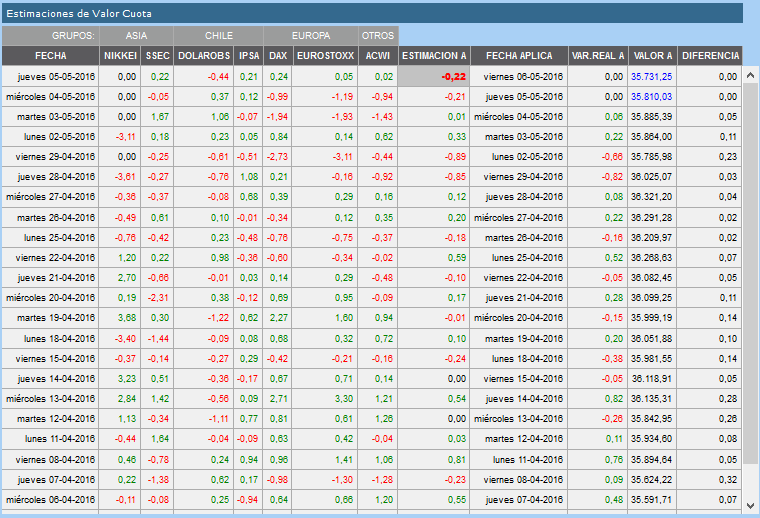Click NIKKEI value -3,11
Image resolution: width=760 pixels, height=518 pixels.
click(x=126, y=137)
